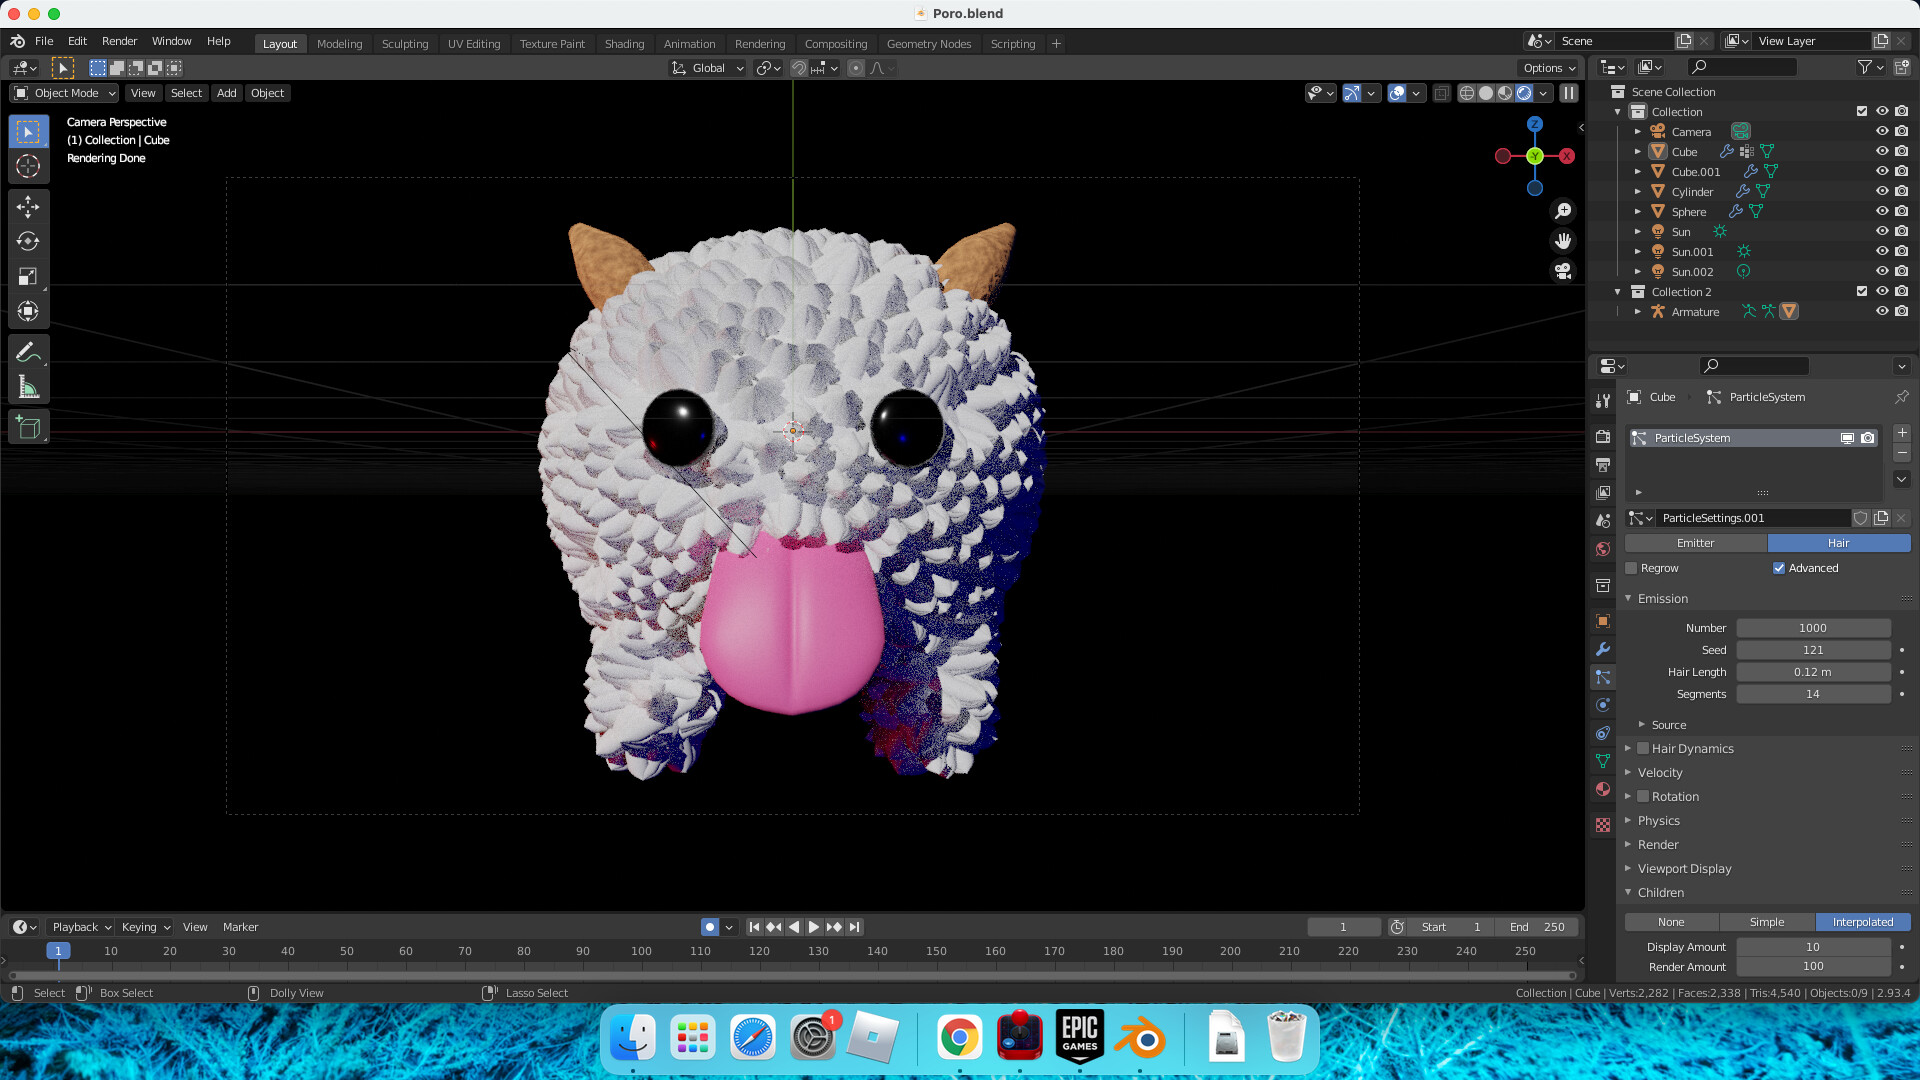Select the Measure tool
1920x1080 pixels.
click(28, 387)
